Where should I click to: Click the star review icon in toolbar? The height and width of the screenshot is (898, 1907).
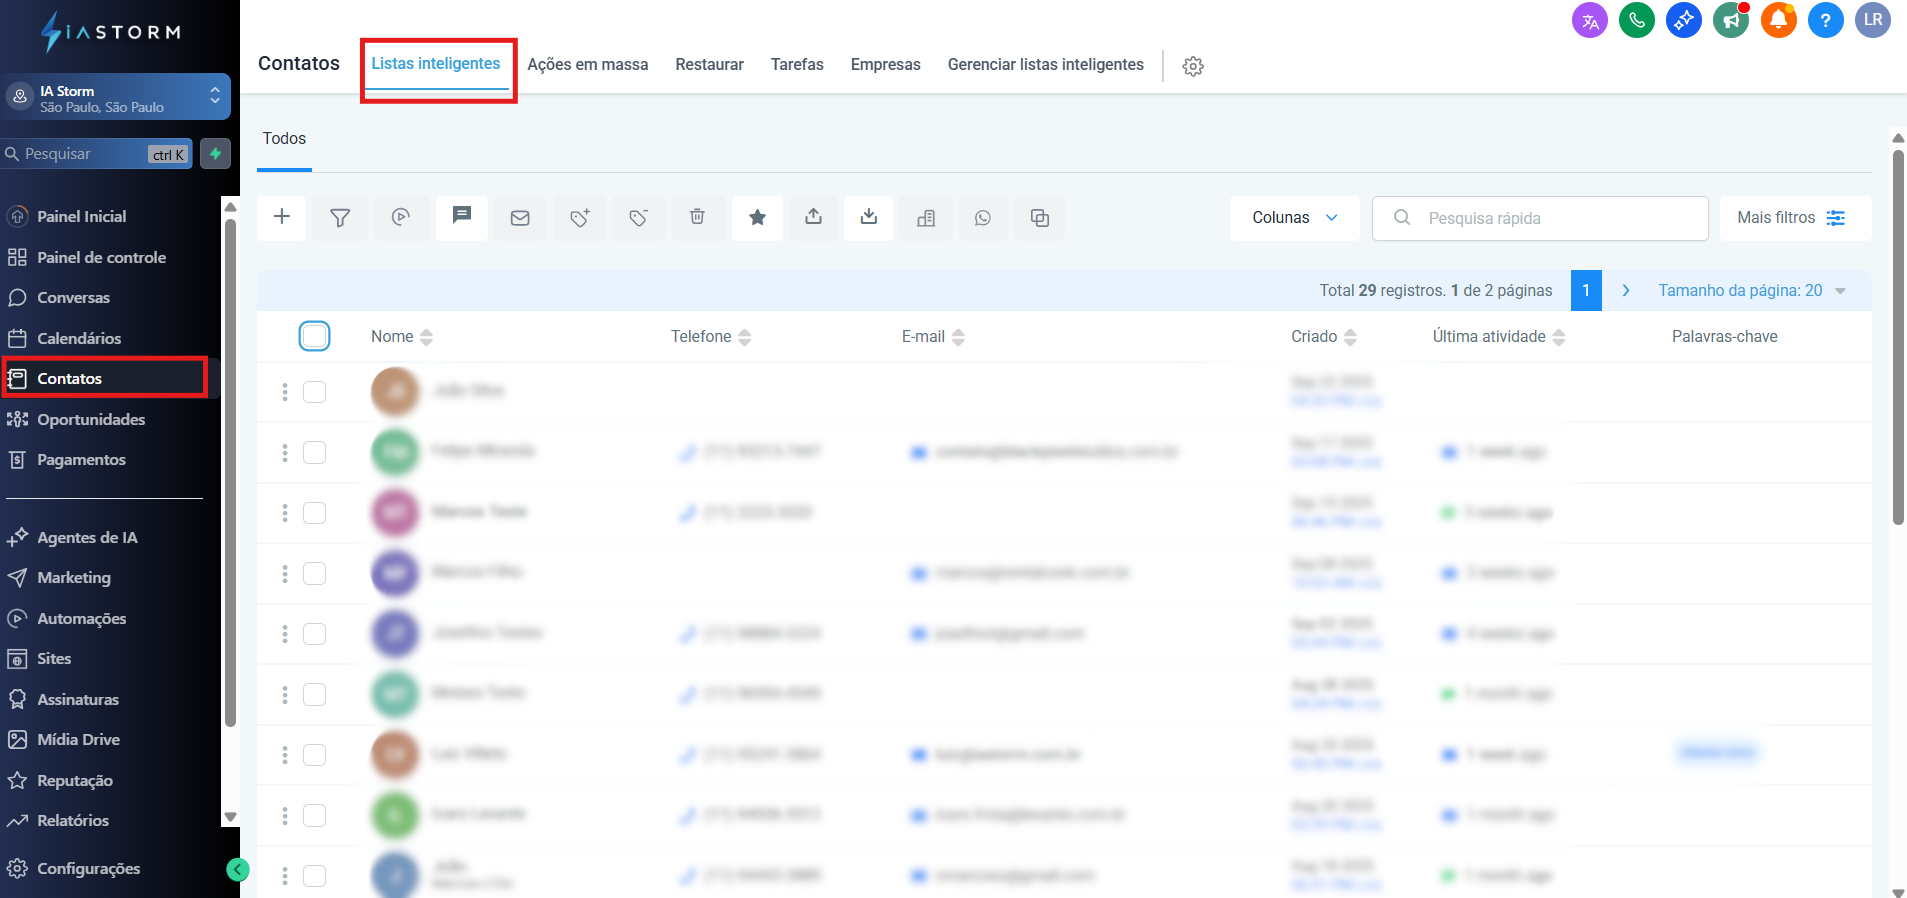pyautogui.click(x=757, y=217)
